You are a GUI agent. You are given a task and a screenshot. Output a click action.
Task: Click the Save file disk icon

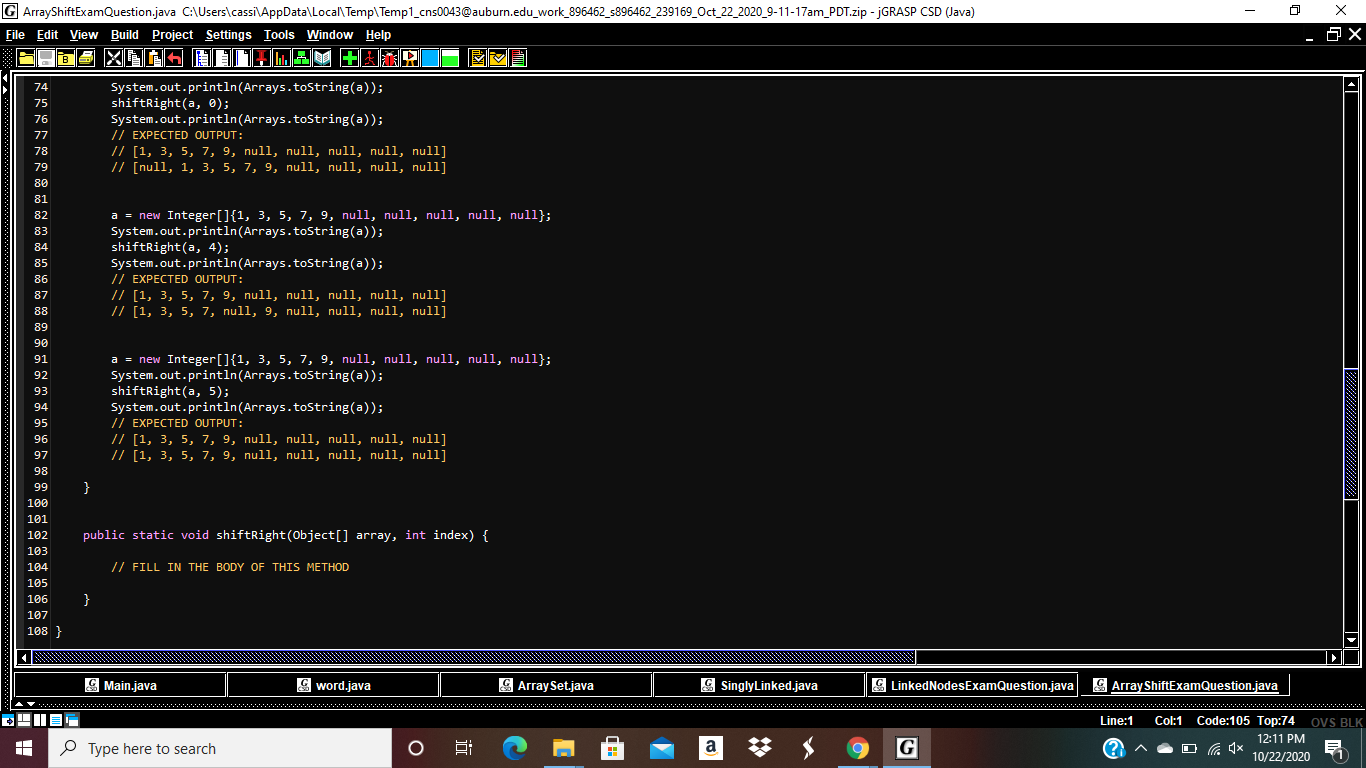tap(46, 58)
